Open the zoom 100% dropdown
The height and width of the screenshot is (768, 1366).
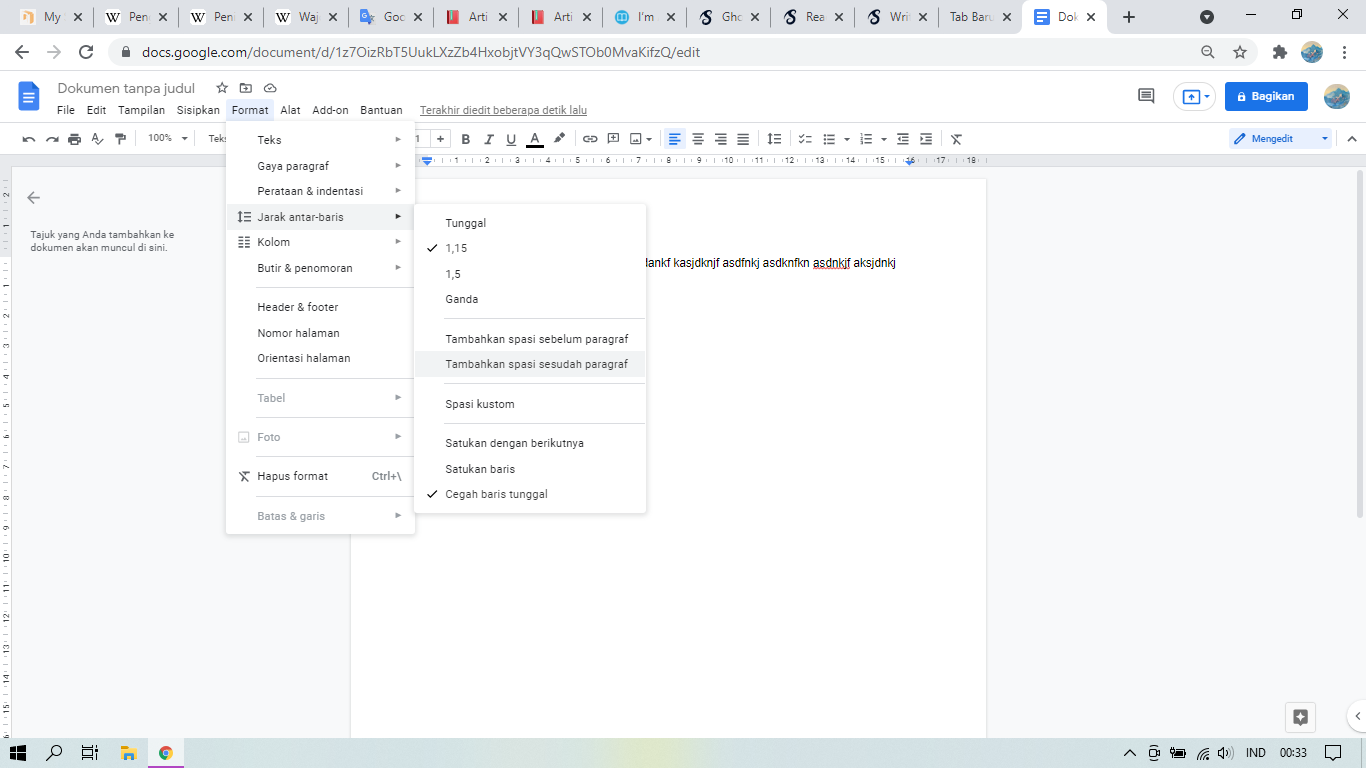point(167,139)
